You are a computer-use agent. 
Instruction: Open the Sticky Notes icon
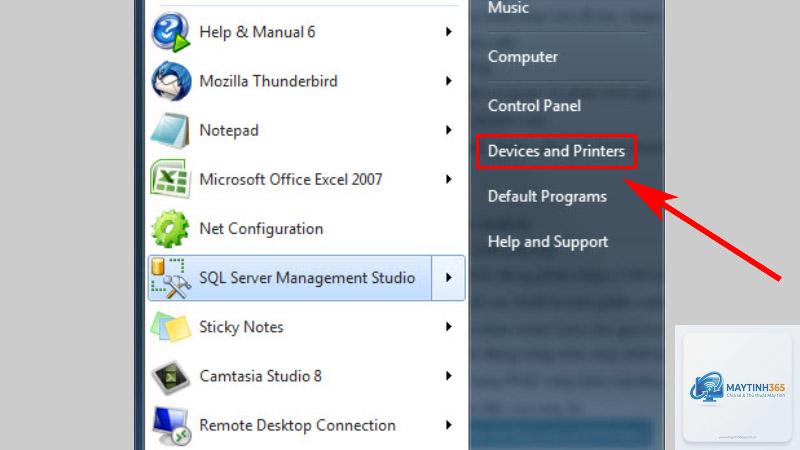pyautogui.click(x=170, y=327)
